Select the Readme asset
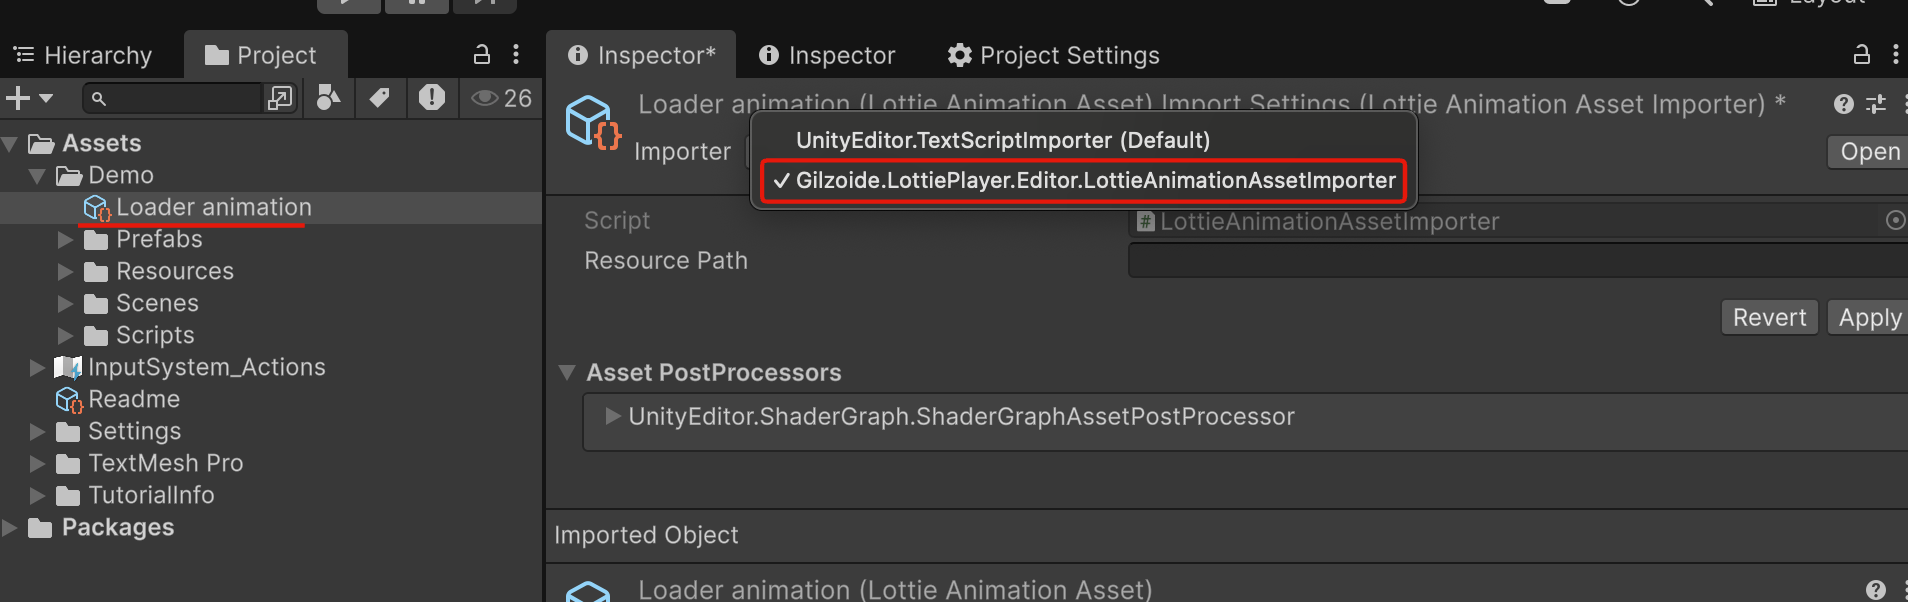This screenshot has height=602, width=1908. [134, 399]
